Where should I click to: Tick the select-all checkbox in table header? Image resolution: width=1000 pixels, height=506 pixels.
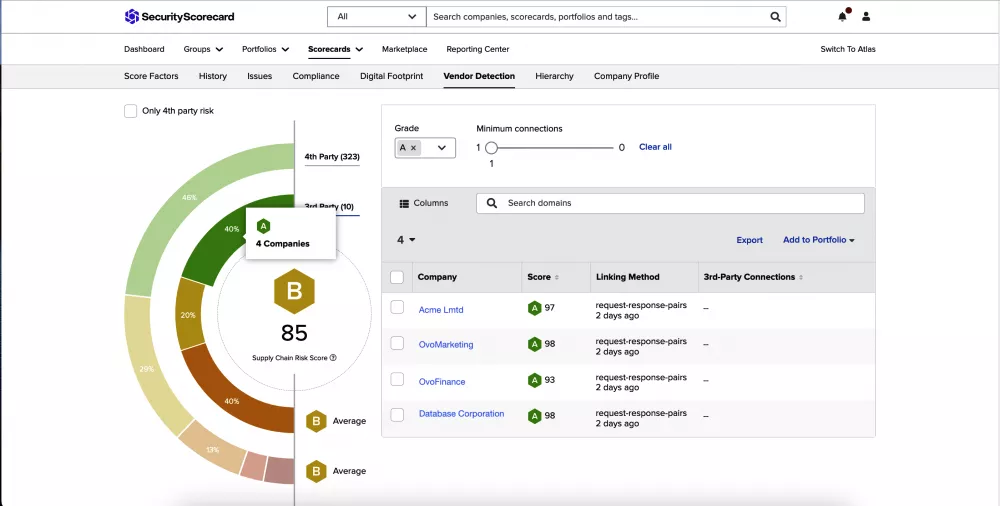pos(397,277)
